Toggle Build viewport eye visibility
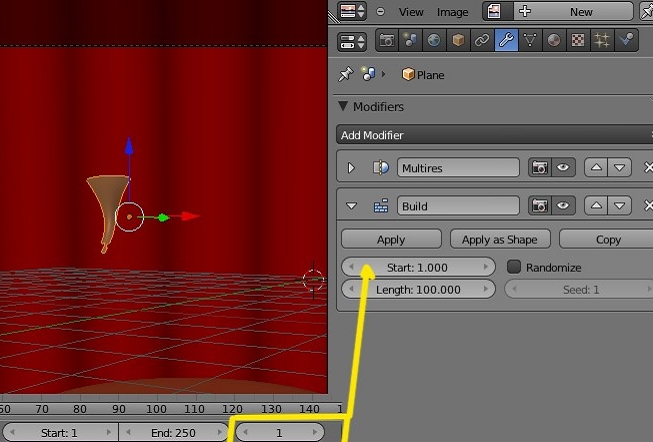 pos(563,206)
